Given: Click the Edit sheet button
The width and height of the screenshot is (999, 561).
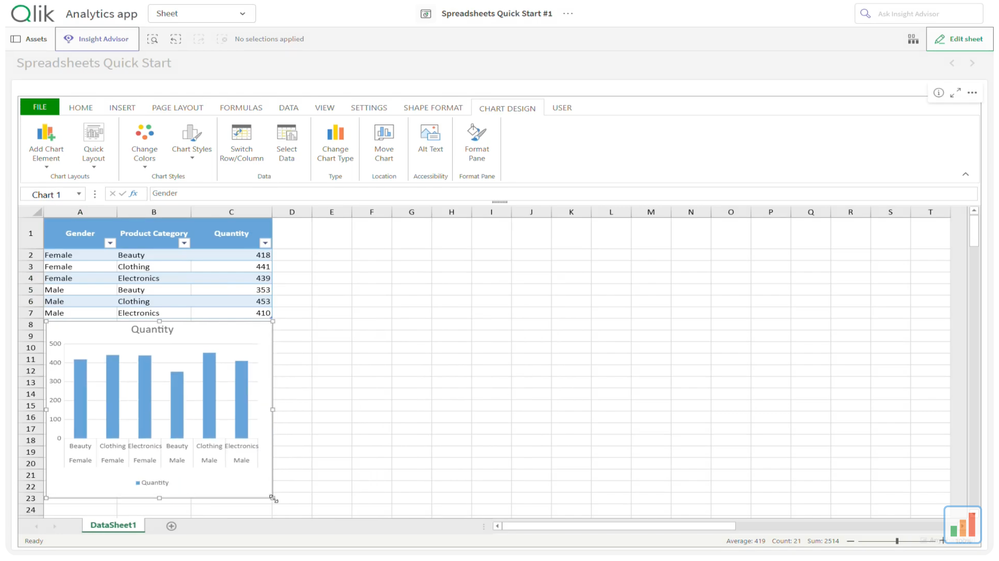Looking at the screenshot, I should (959, 39).
